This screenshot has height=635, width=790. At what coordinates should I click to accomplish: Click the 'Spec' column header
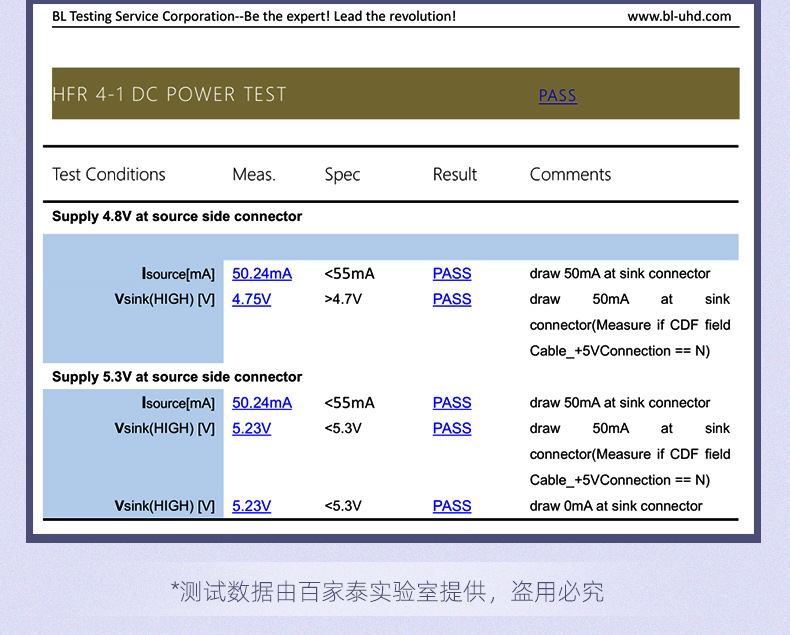point(342,175)
